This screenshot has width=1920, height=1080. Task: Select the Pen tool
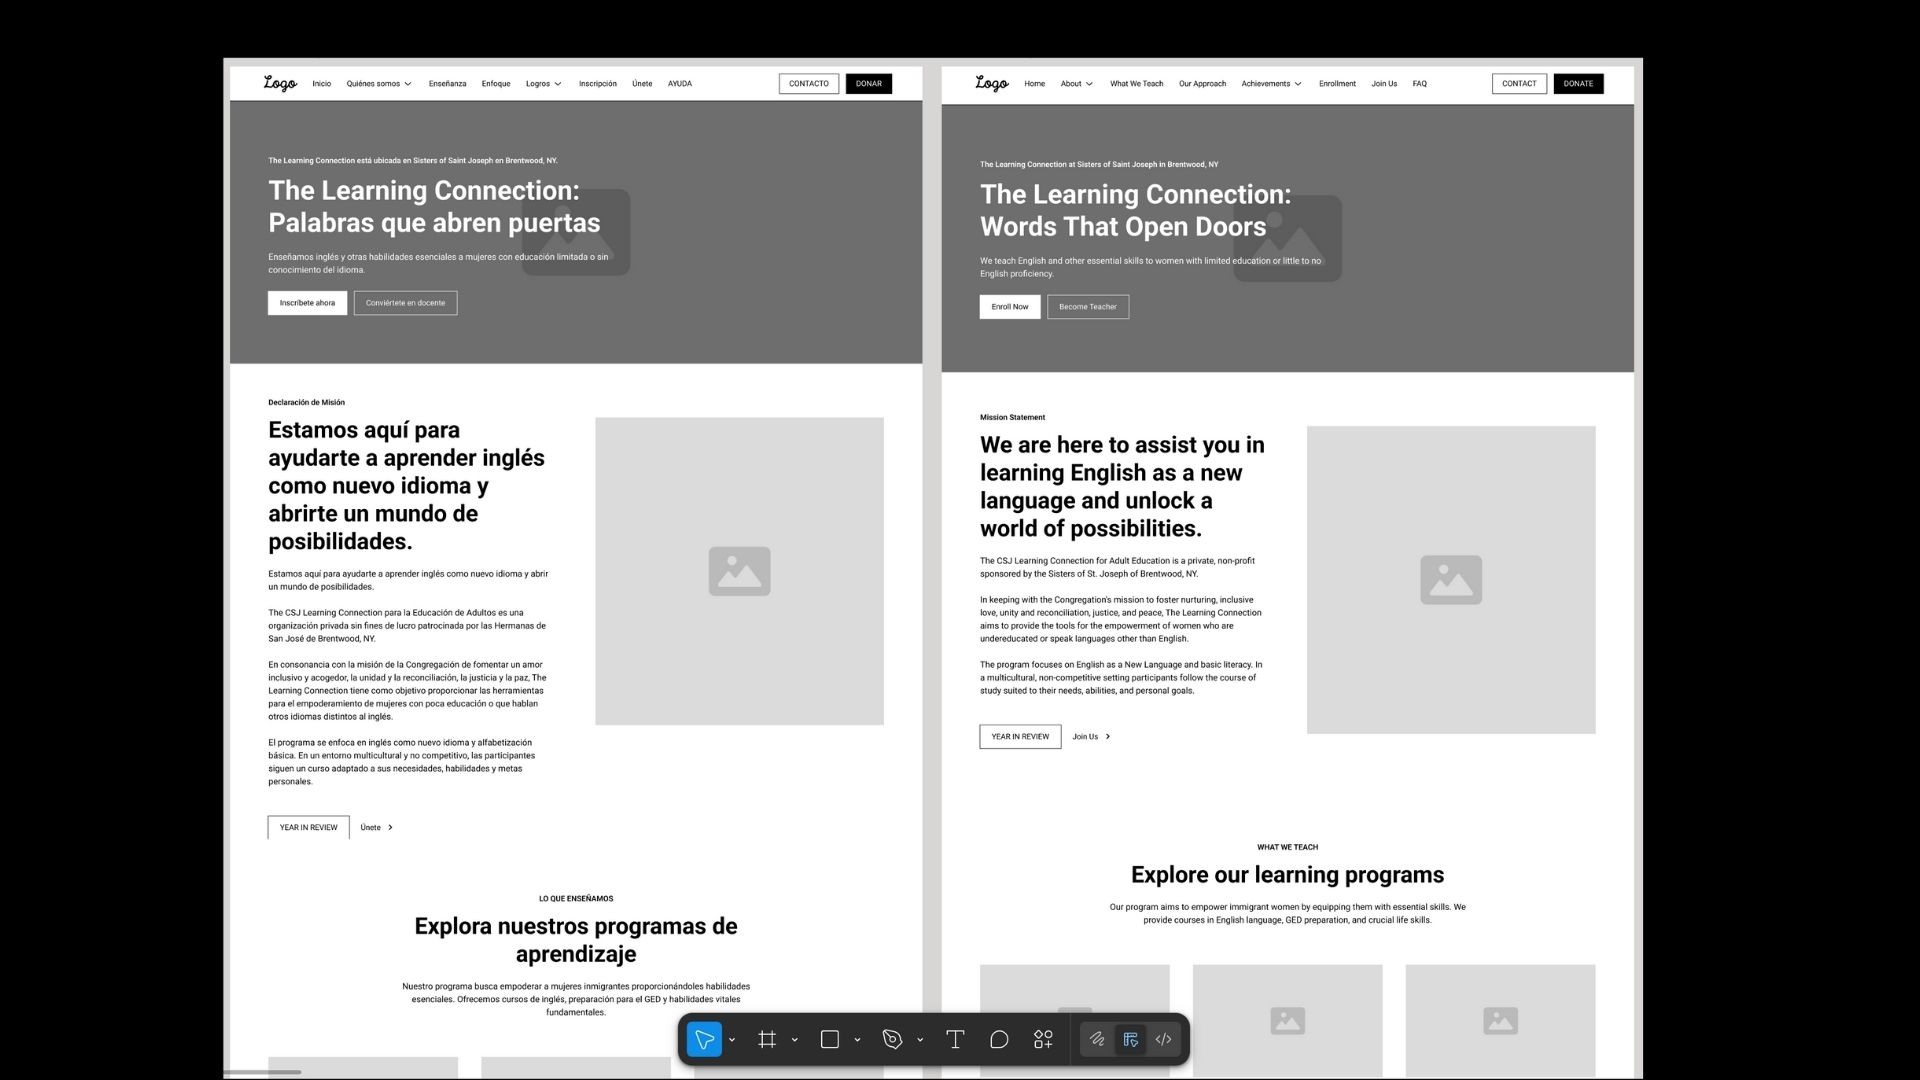point(892,1040)
